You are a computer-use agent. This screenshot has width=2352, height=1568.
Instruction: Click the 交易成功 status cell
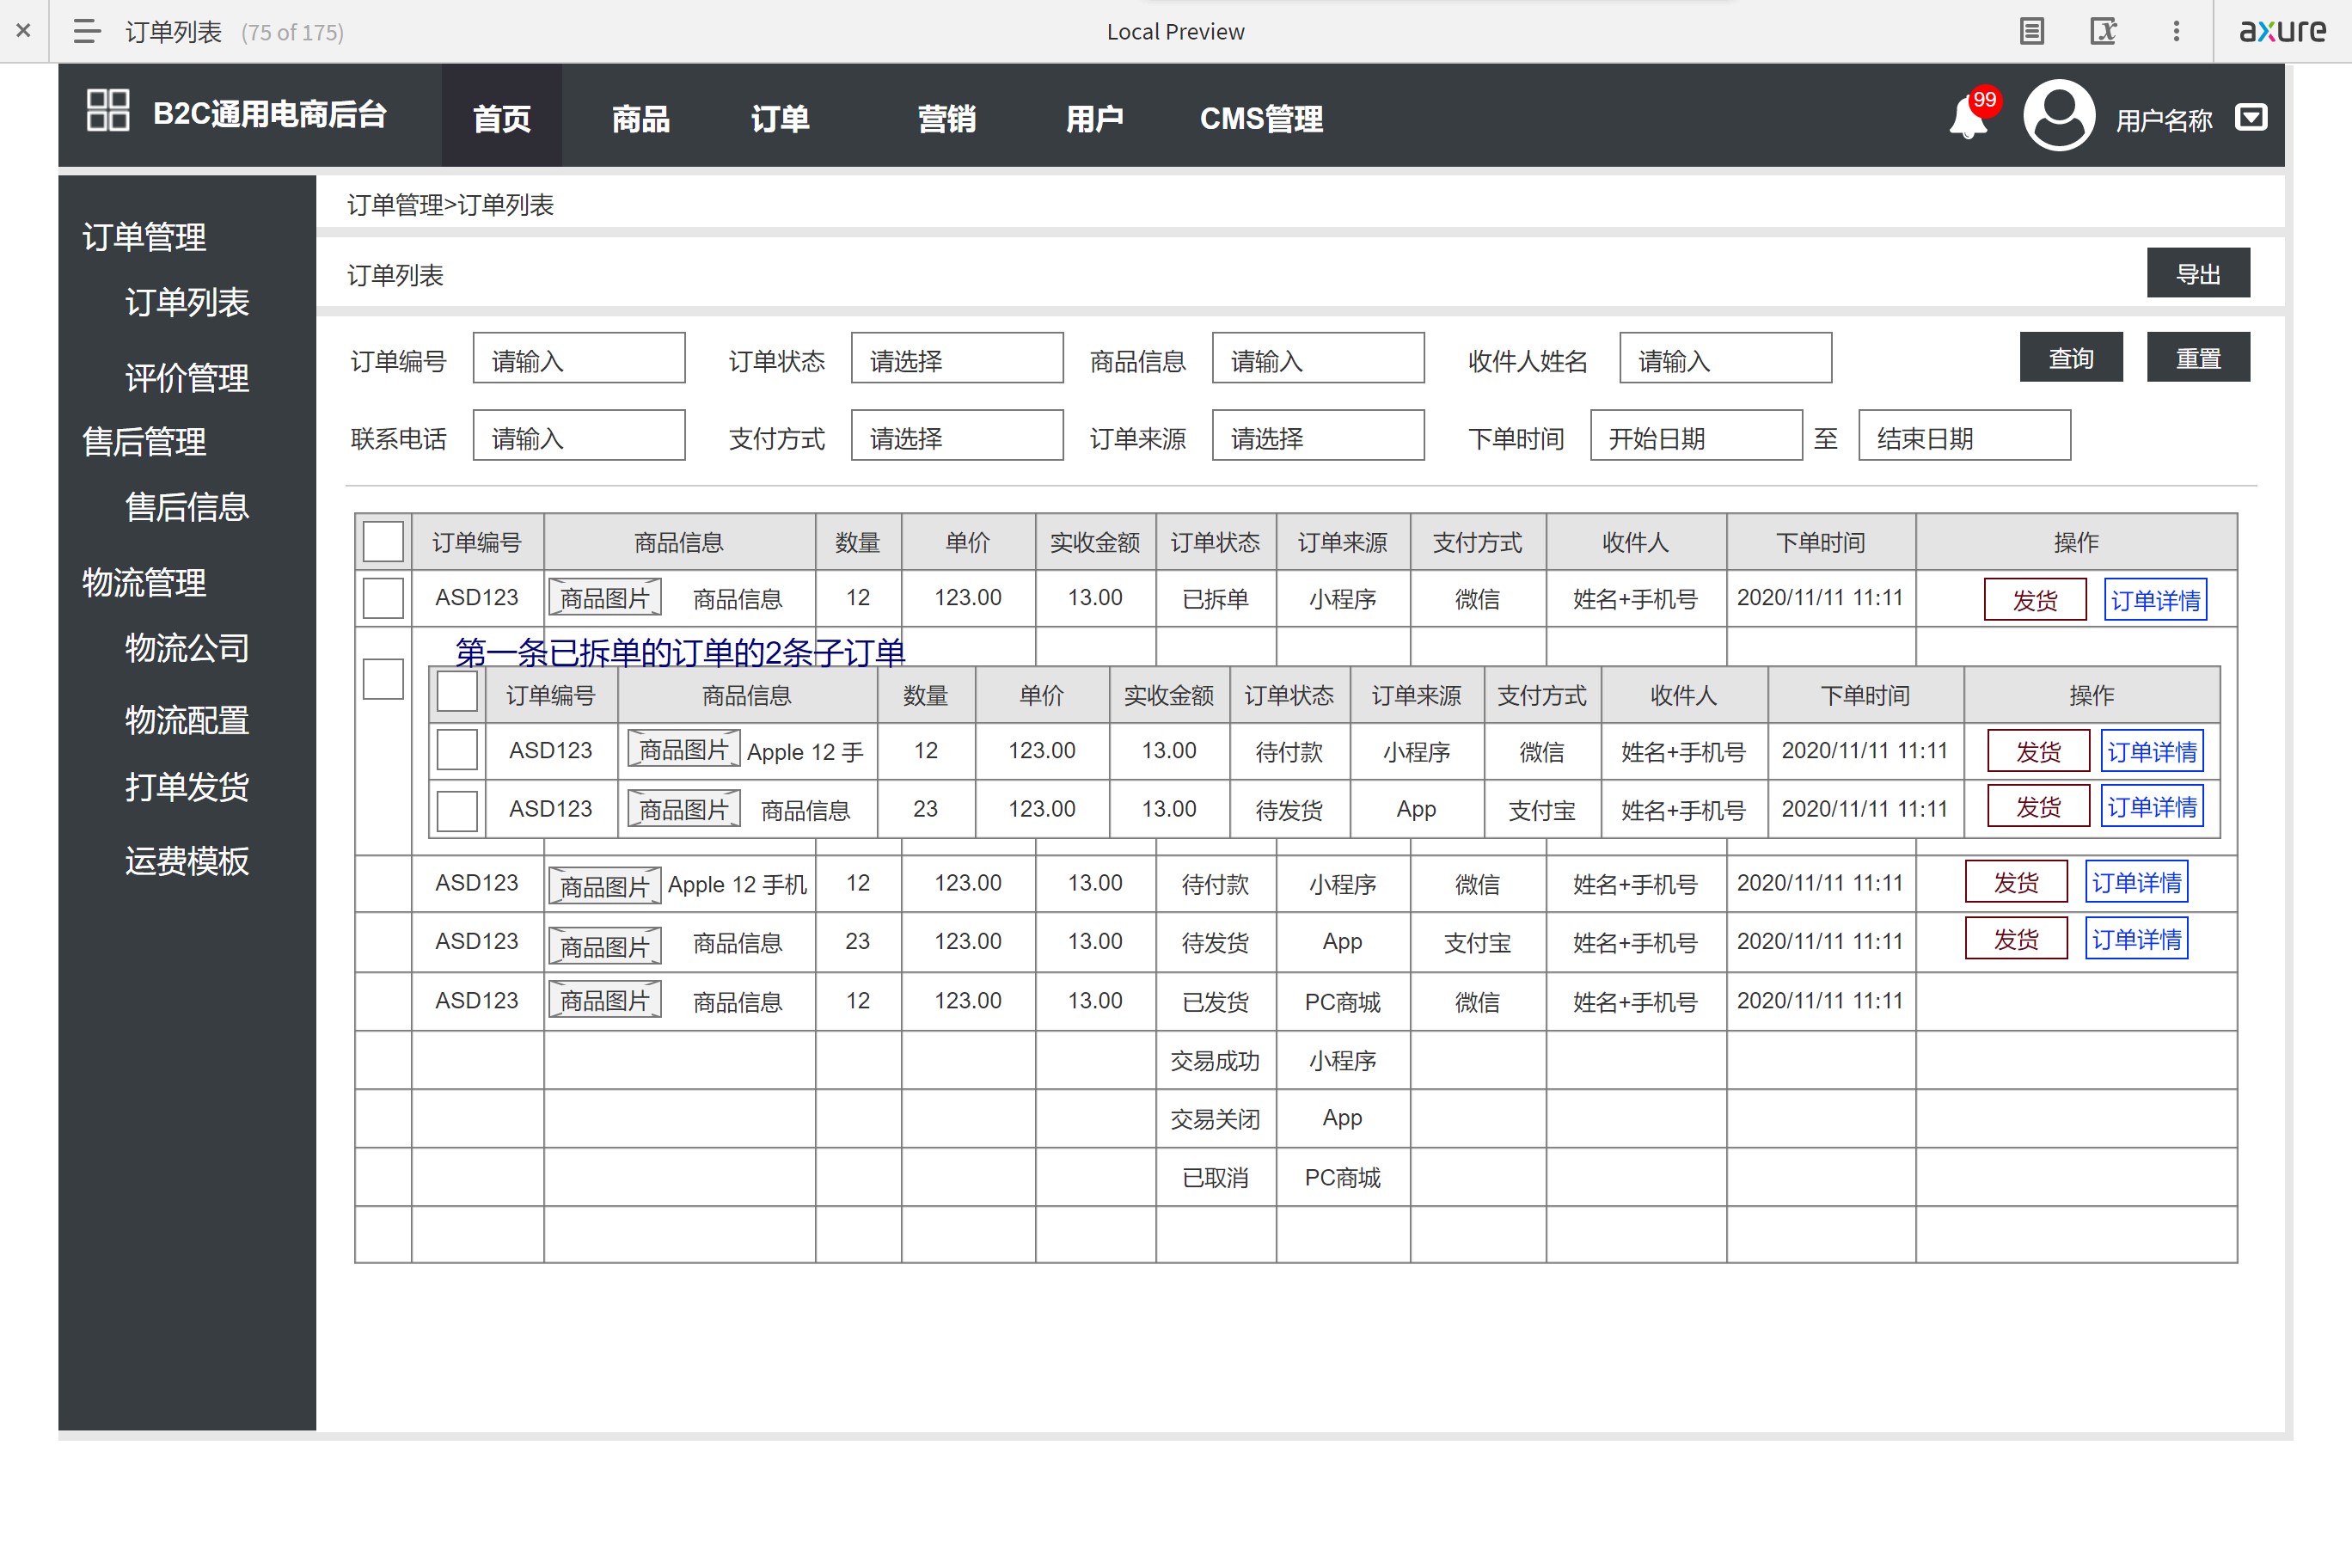[1215, 1060]
